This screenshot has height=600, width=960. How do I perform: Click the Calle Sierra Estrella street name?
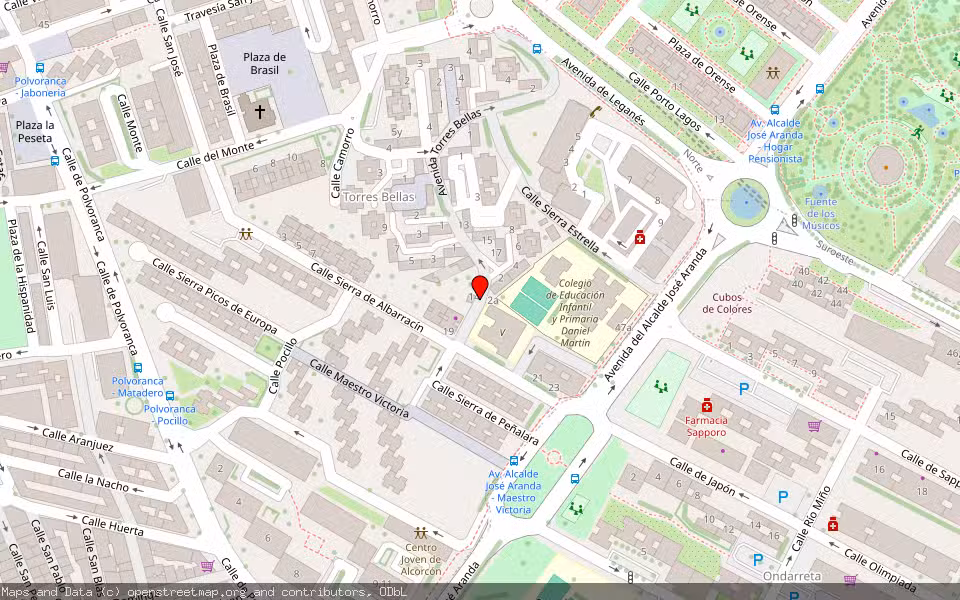(x=560, y=220)
